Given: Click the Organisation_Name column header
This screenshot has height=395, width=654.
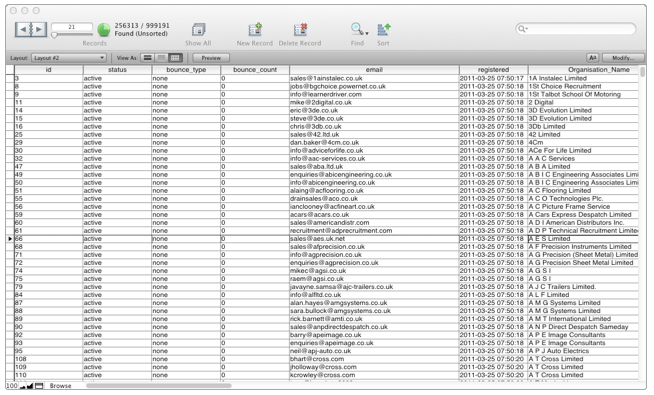Looking at the screenshot, I should (583, 70).
